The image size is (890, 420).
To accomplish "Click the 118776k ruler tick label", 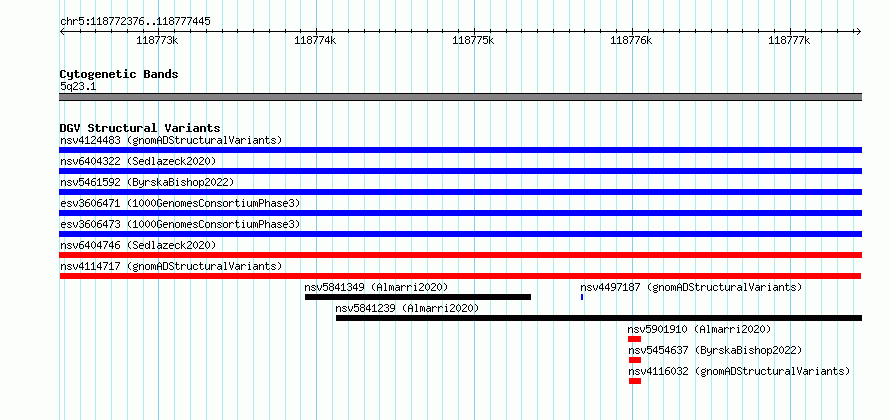I will pos(631,40).
